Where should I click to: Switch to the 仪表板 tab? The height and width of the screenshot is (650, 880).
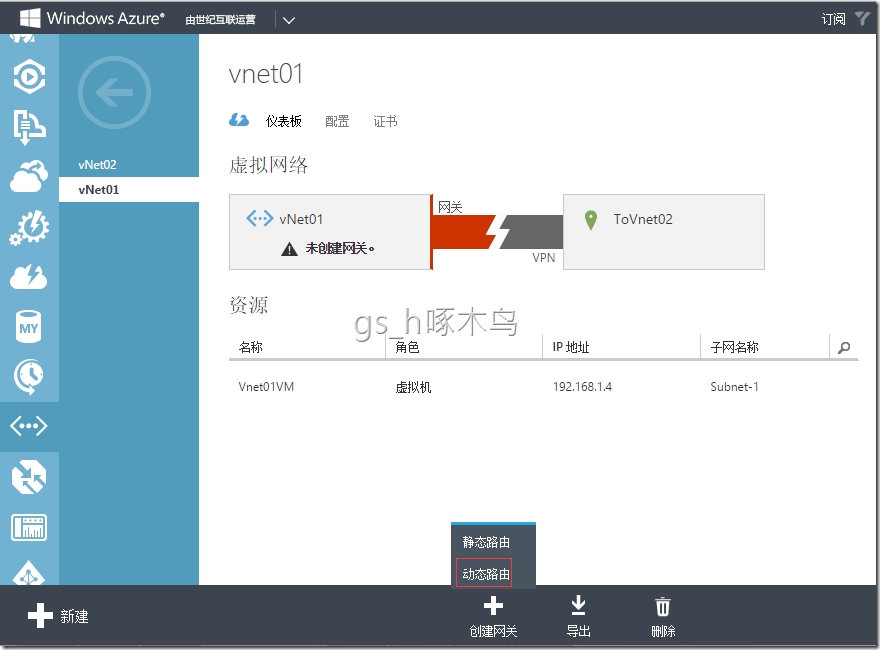tap(283, 121)
